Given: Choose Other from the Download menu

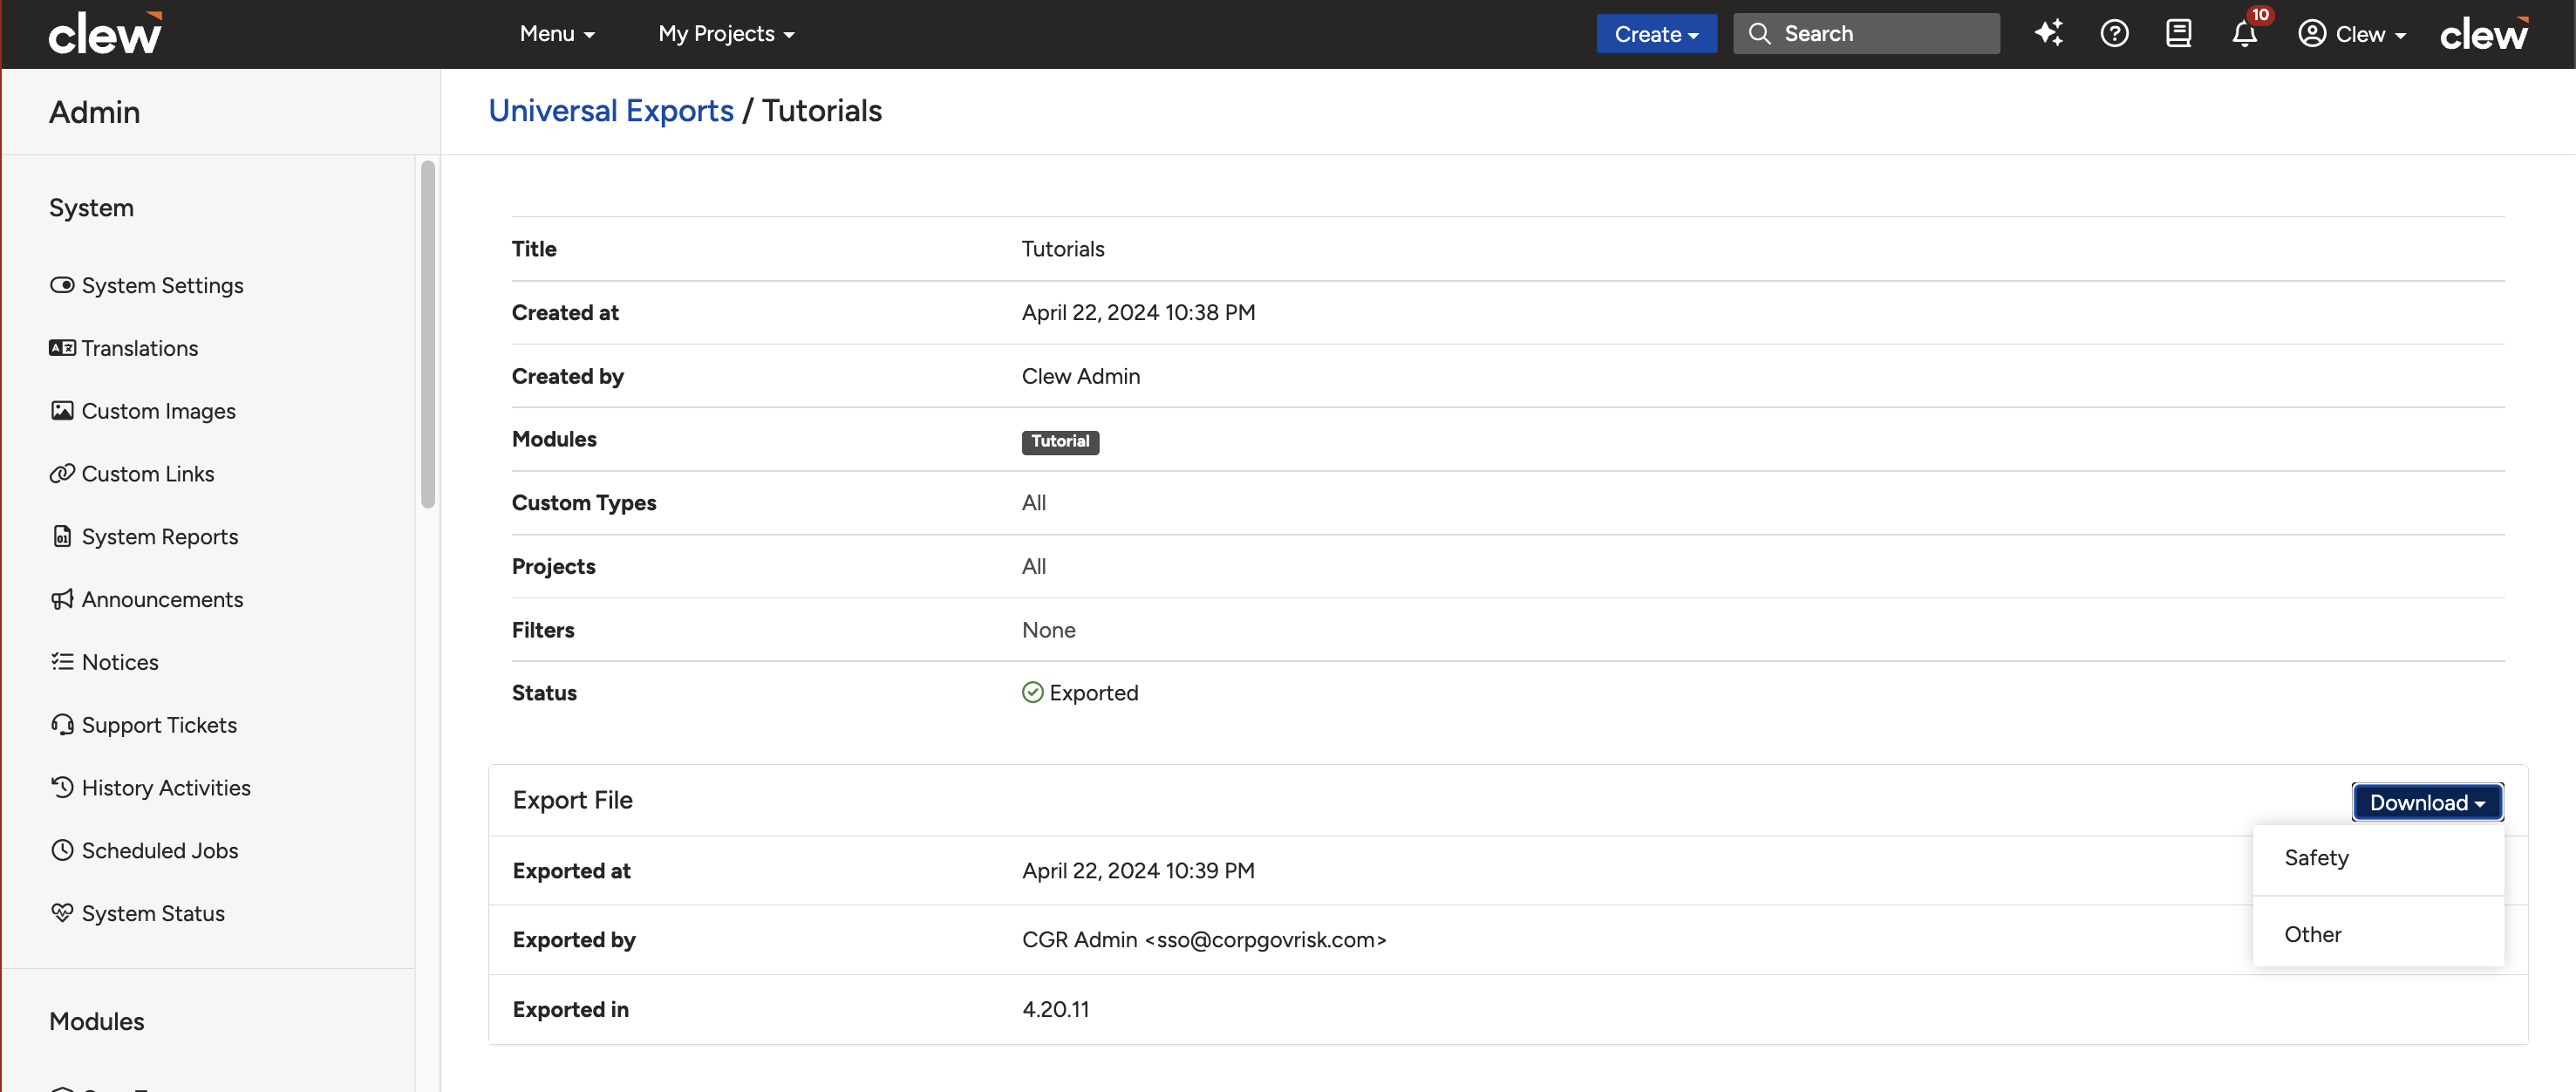Looking at the screenshot, I should click(x=2378, y=934).
